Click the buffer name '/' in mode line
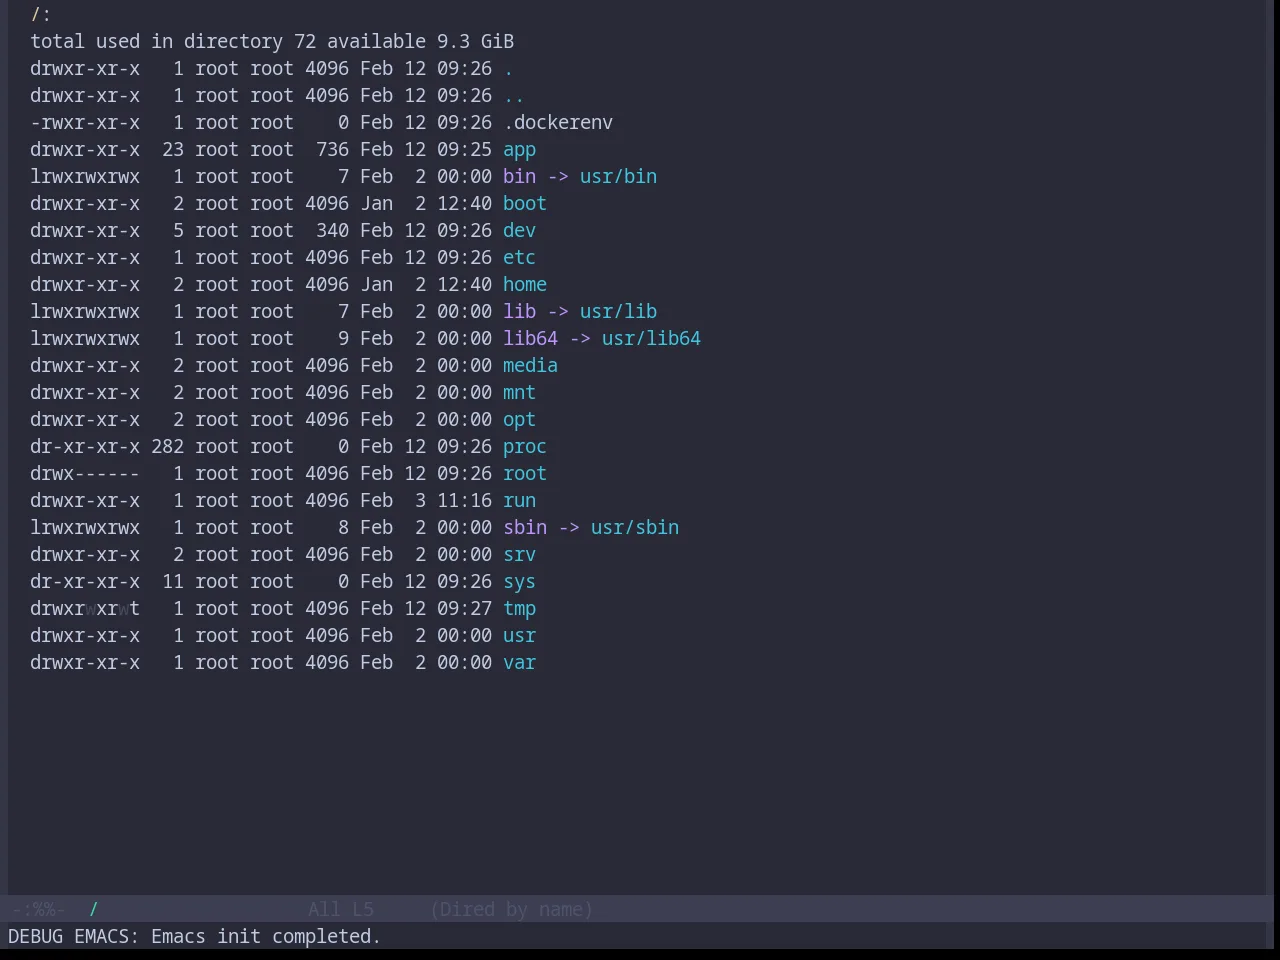This screenshot has height=960, width=1280. click(x=94, y=909)
